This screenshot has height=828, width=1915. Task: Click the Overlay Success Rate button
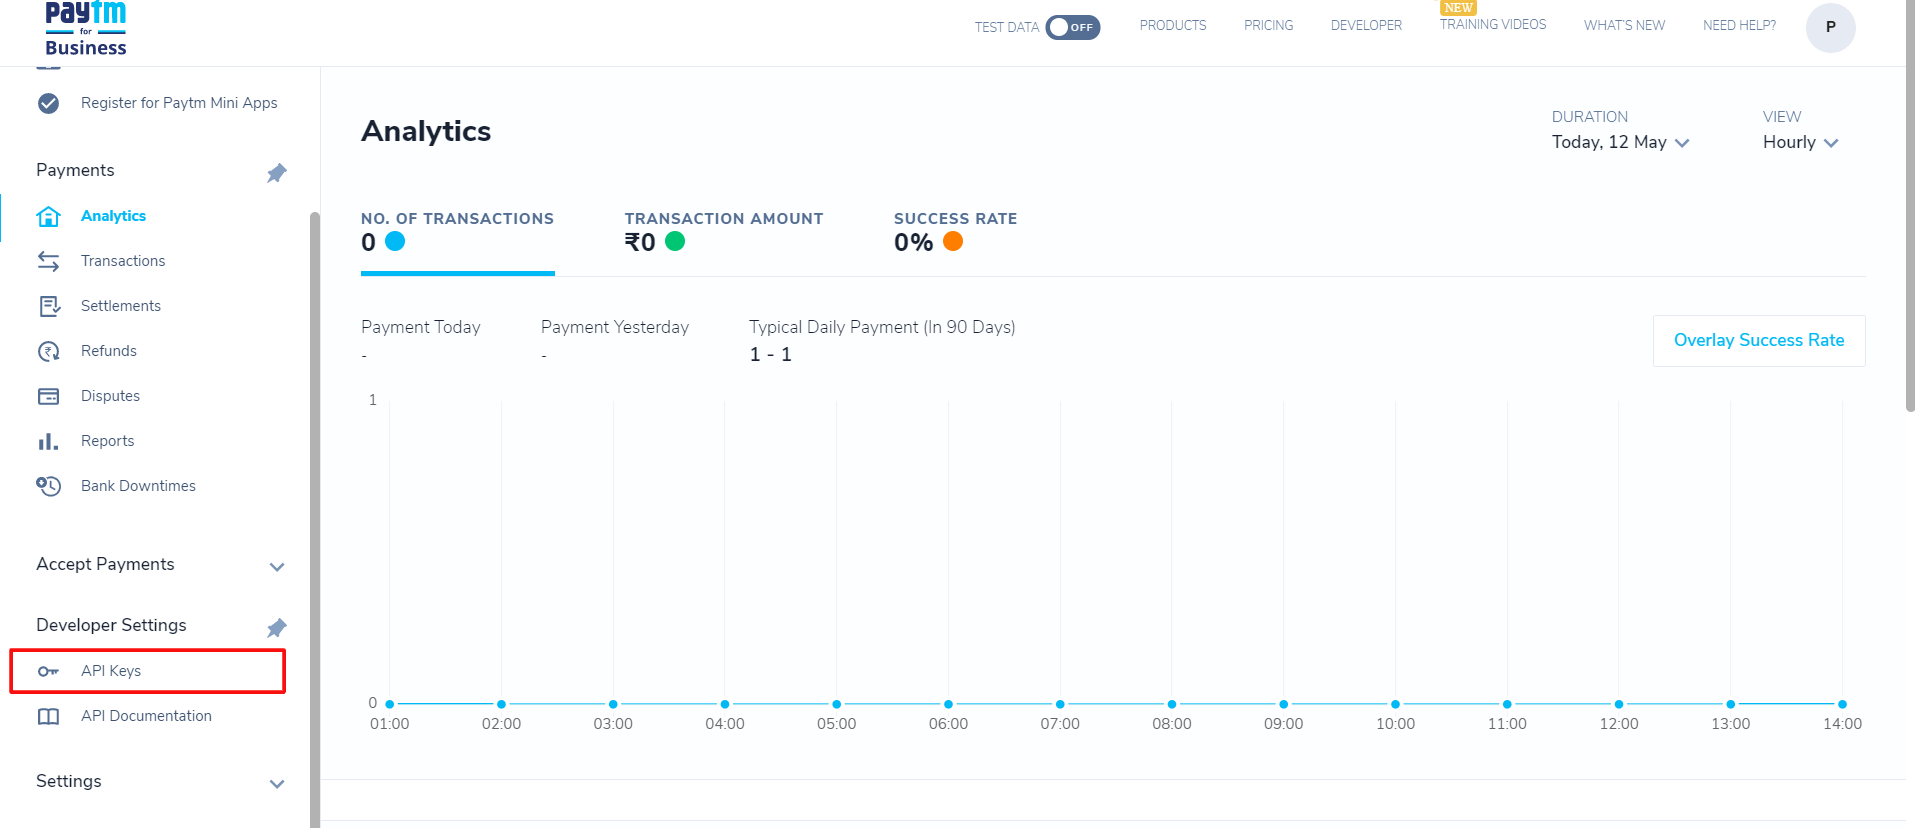click(x=1759, y=340)
